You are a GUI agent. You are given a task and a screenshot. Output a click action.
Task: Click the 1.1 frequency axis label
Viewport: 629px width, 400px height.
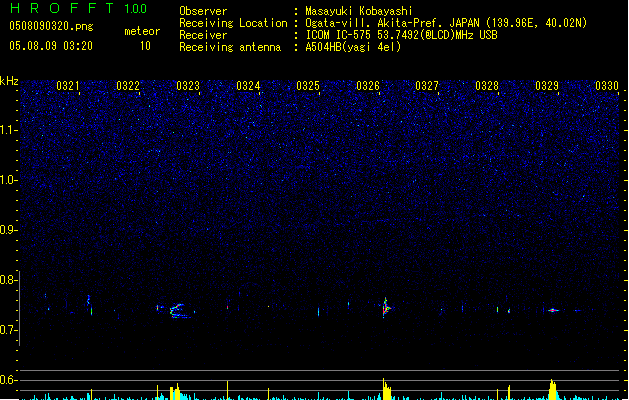8,130
